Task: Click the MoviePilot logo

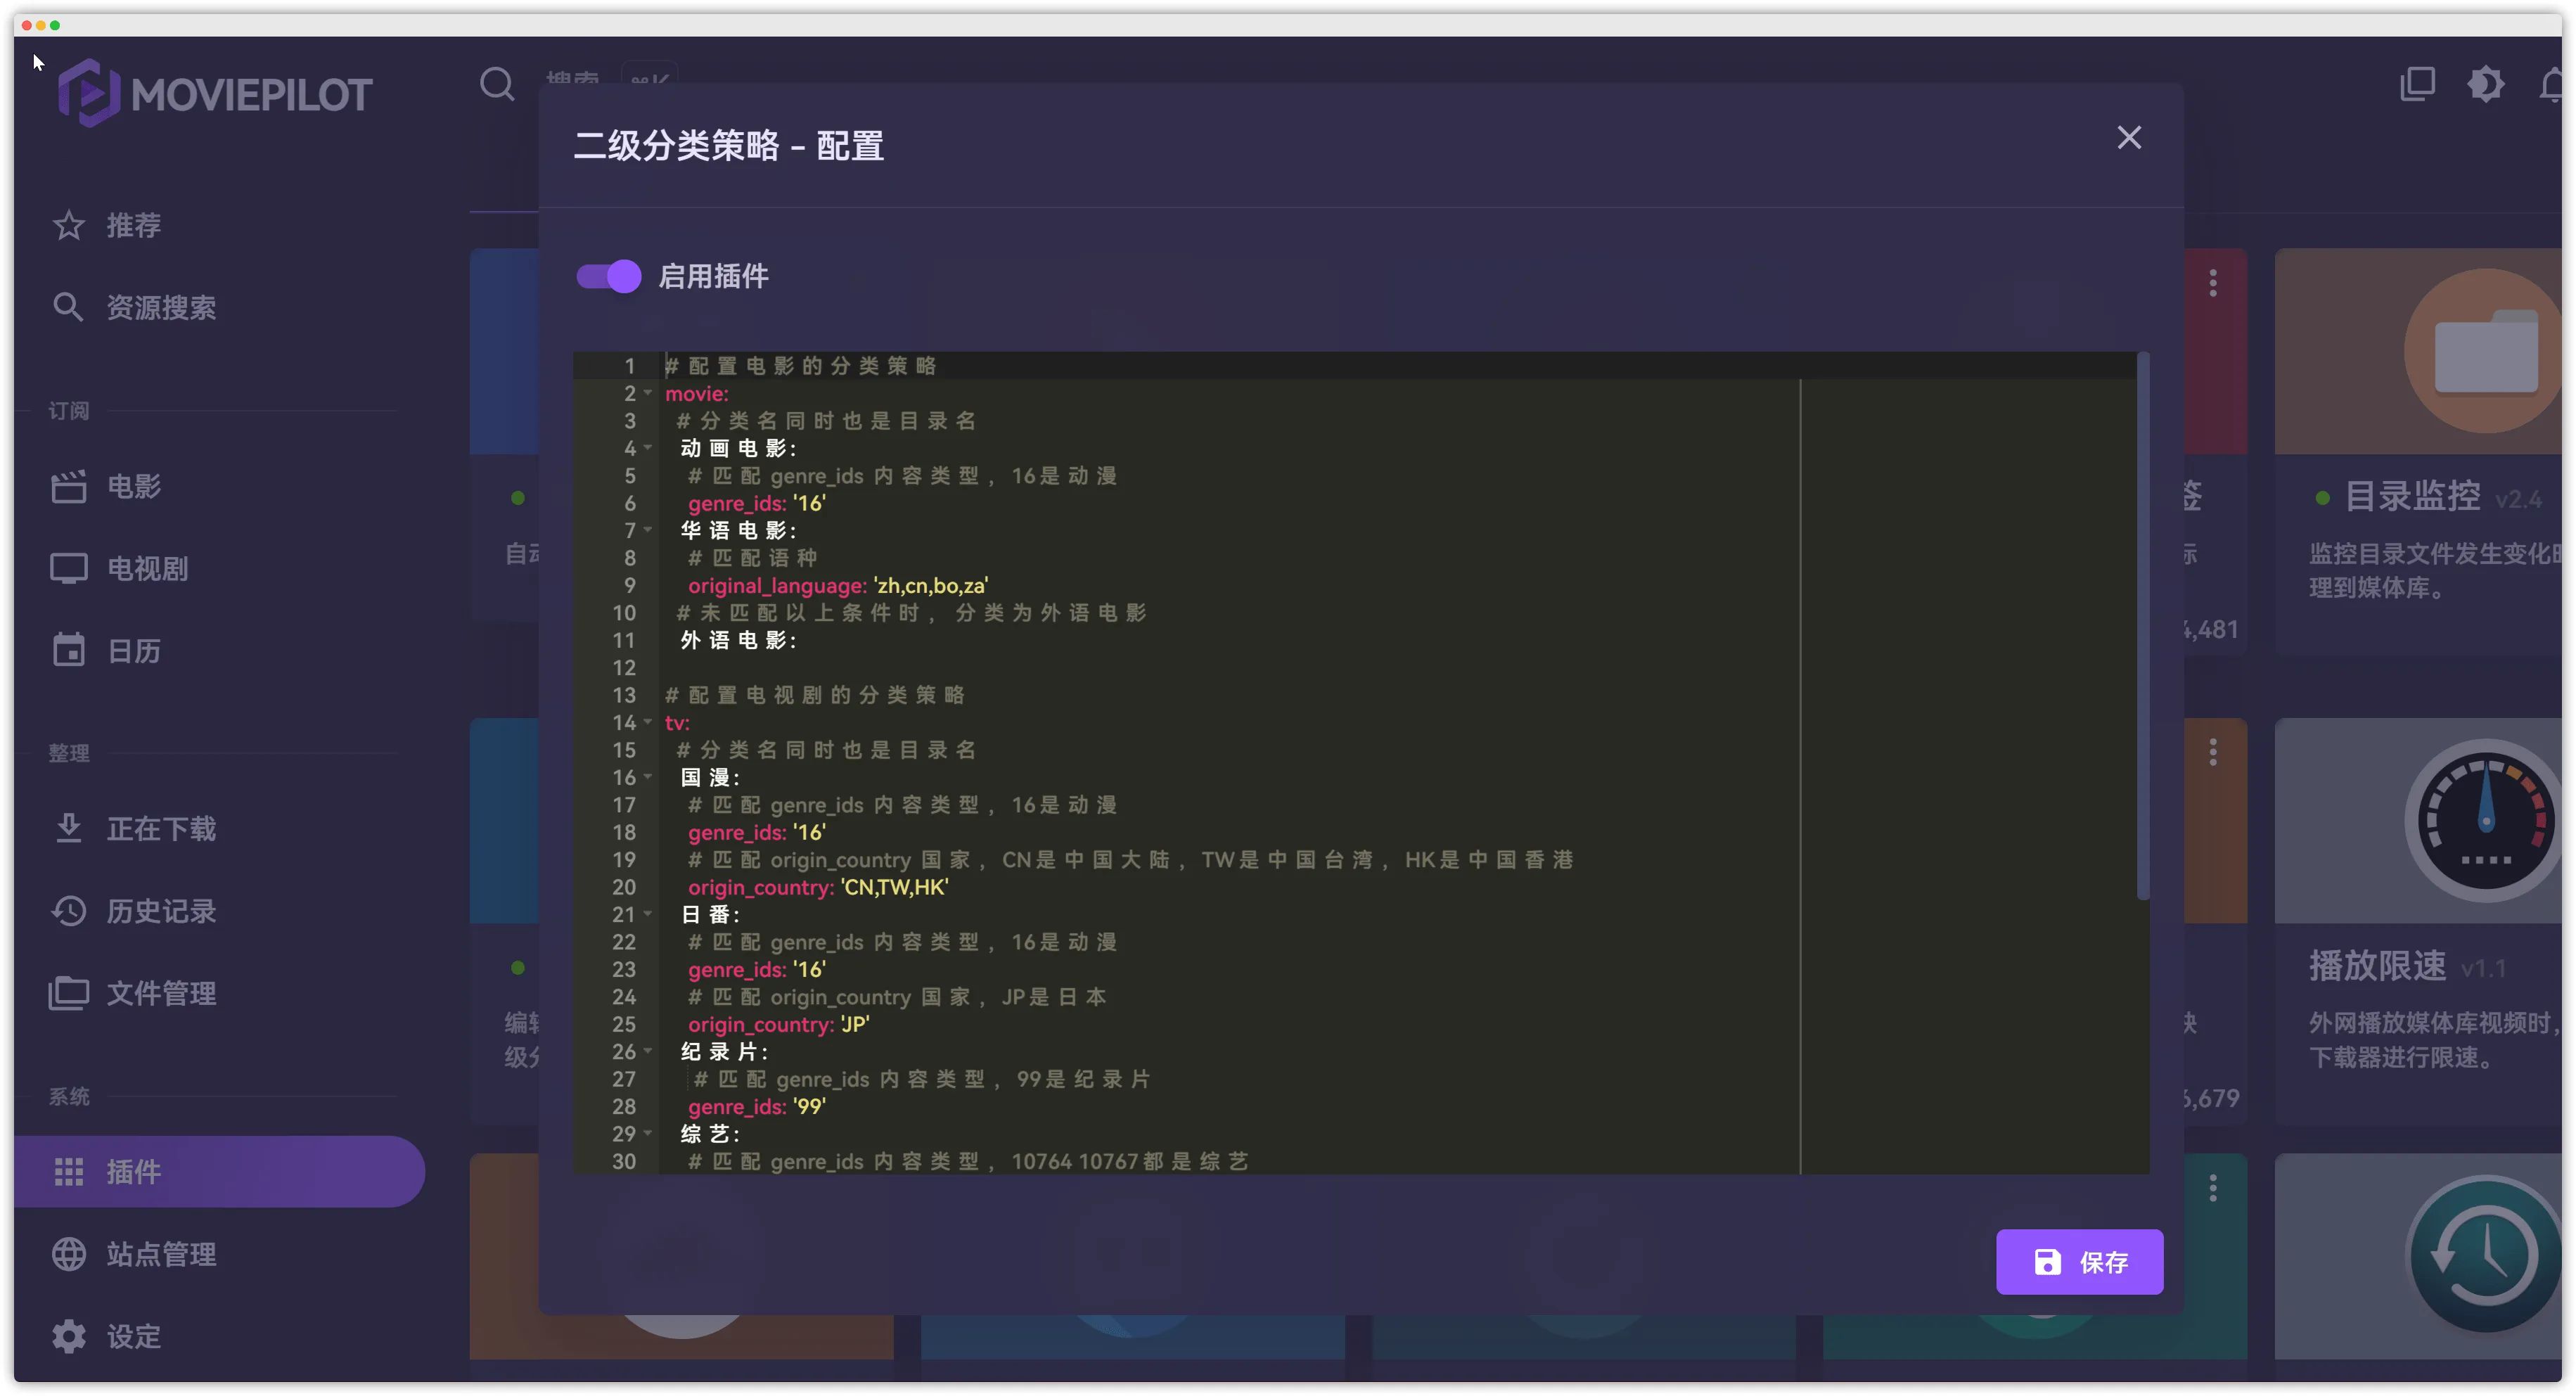Action: 214,94
